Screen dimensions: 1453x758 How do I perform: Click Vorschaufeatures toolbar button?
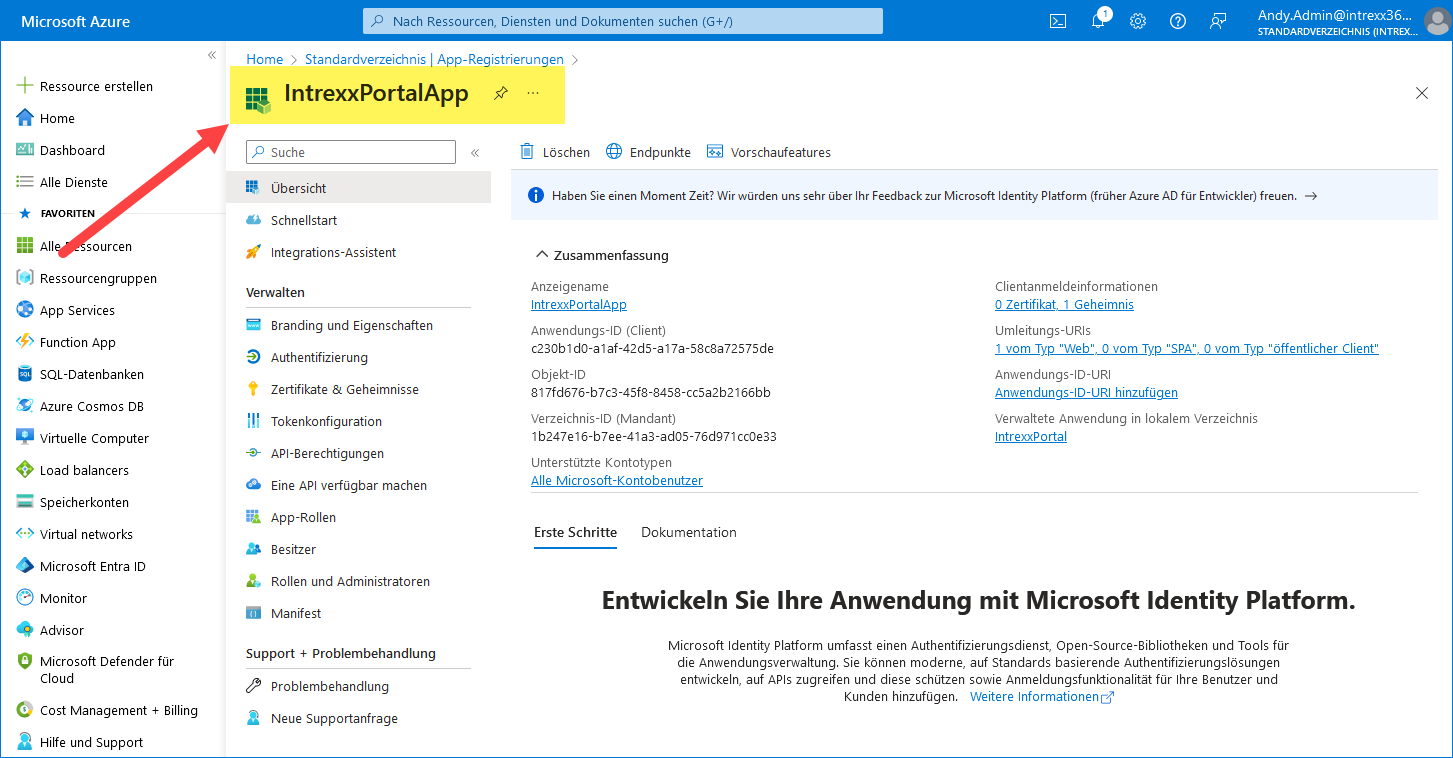(x=768, y=152)
